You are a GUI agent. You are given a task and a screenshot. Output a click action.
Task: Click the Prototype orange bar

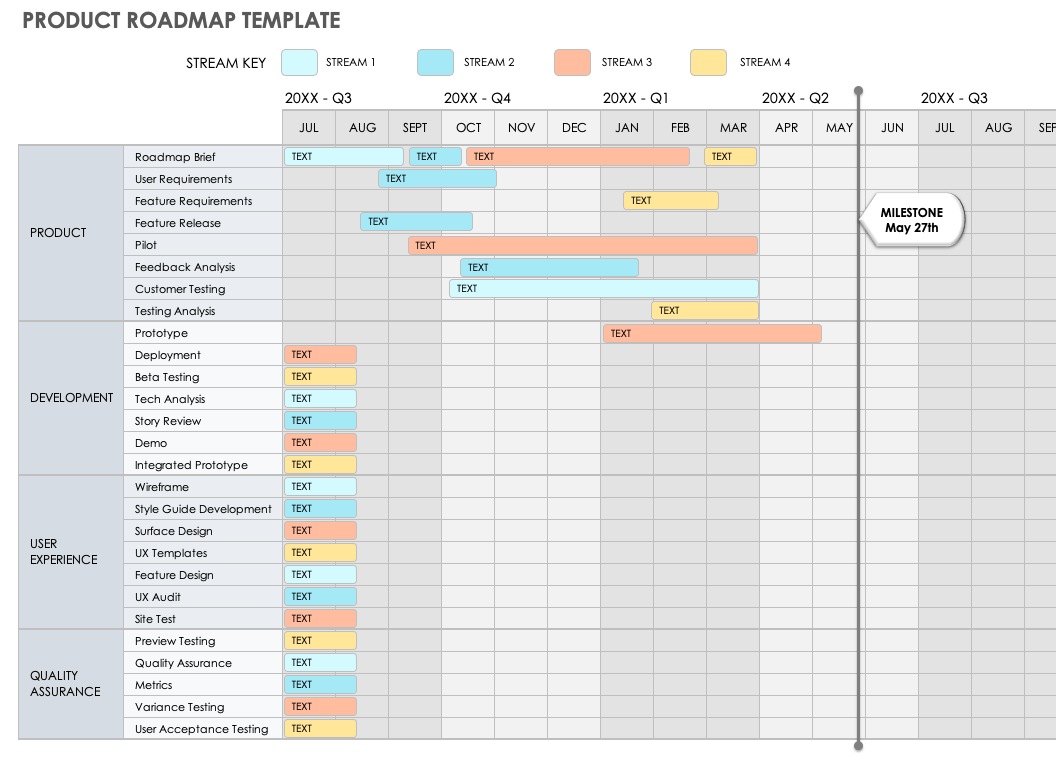[x=710, y=333]
